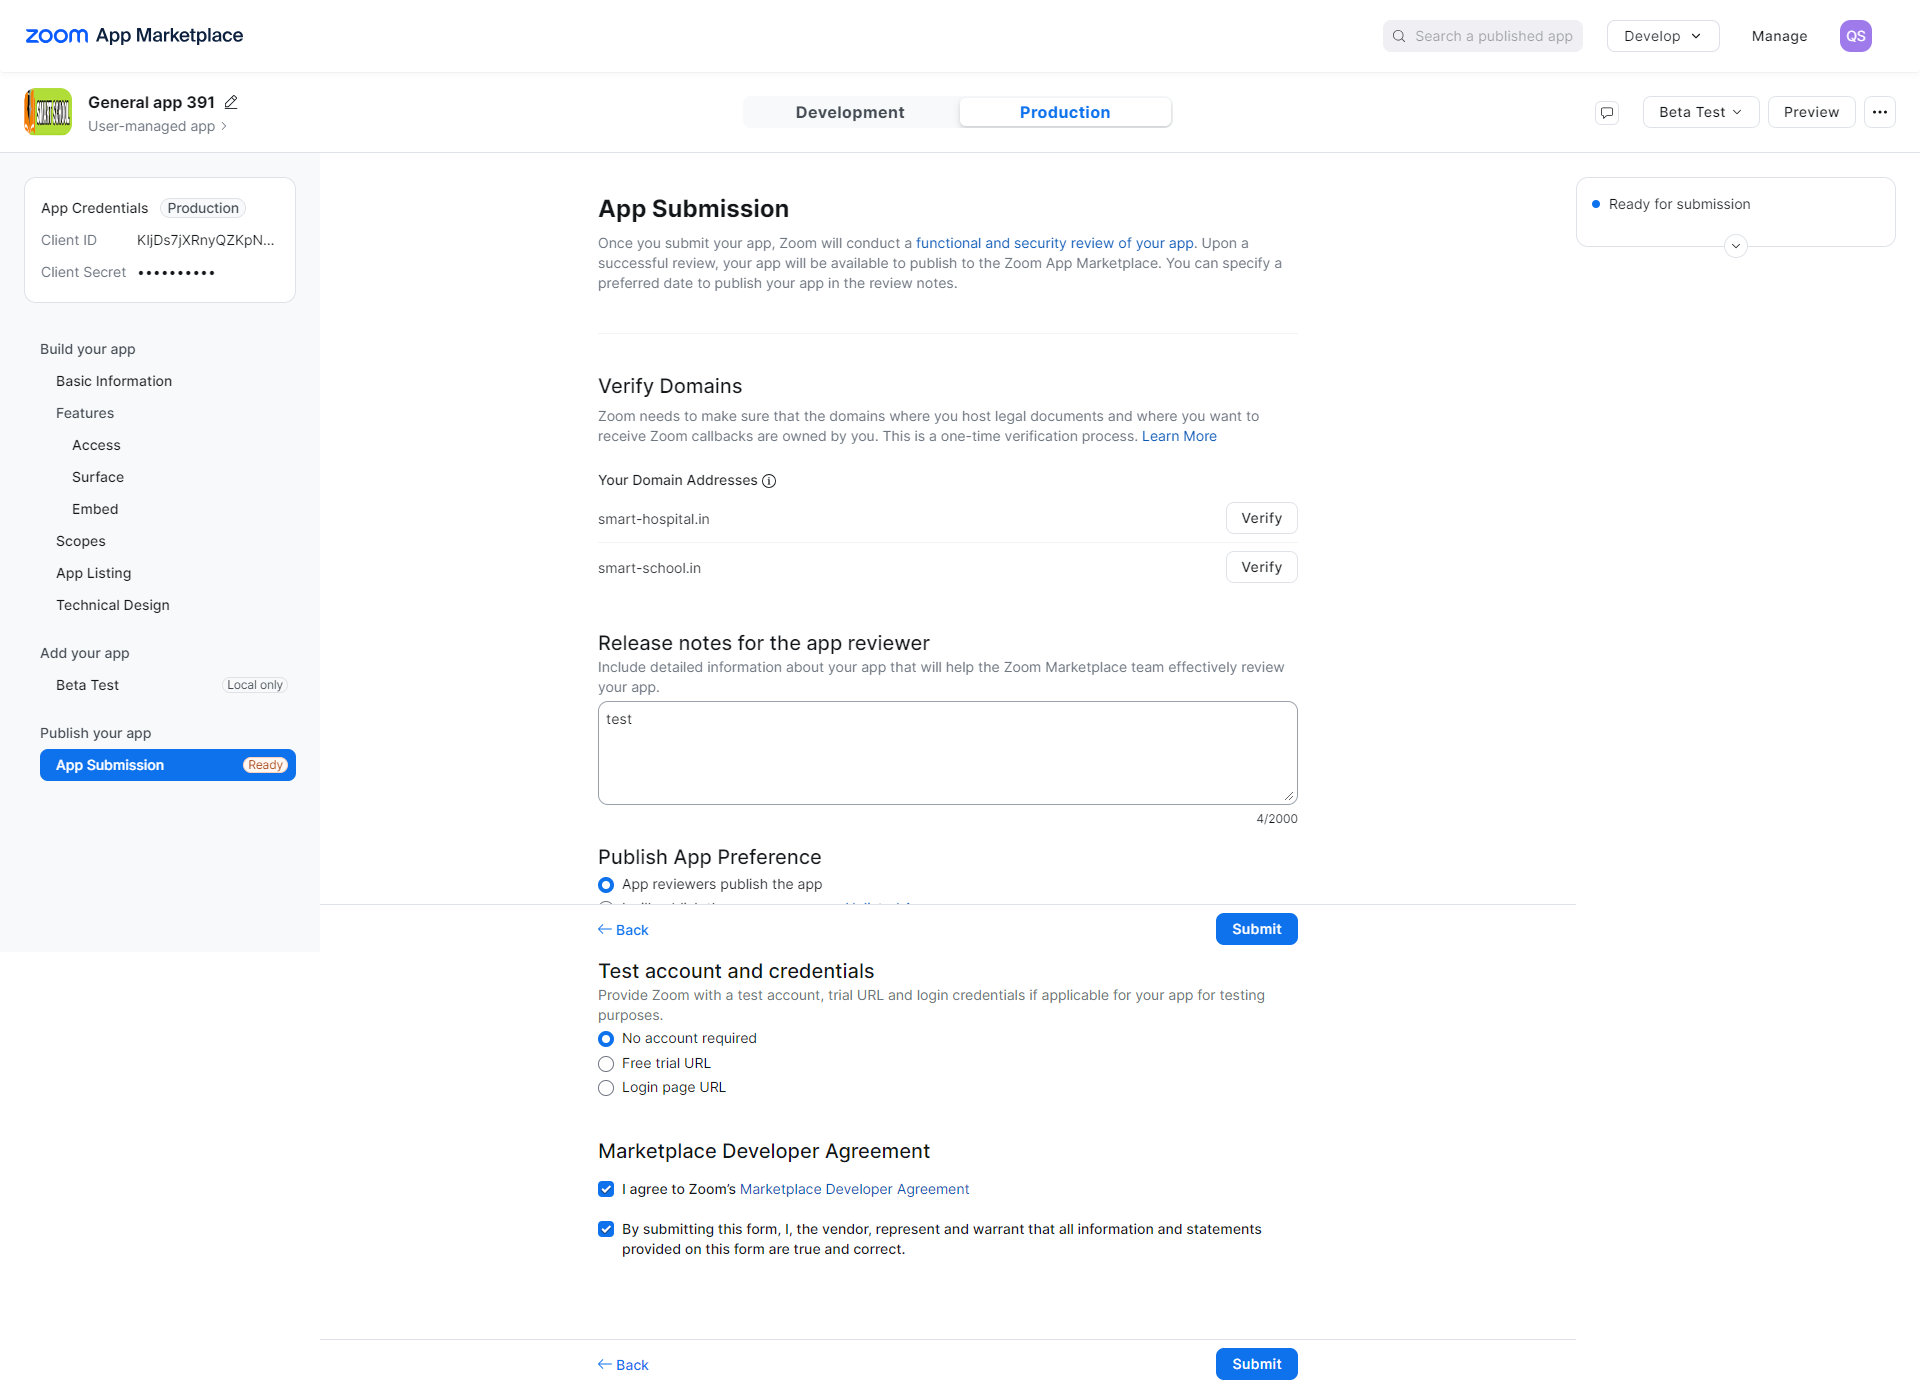Open the Develop dropdown menu
The height and width of the screenshot is (1389, 1920).
click(x=1662, y=36)
